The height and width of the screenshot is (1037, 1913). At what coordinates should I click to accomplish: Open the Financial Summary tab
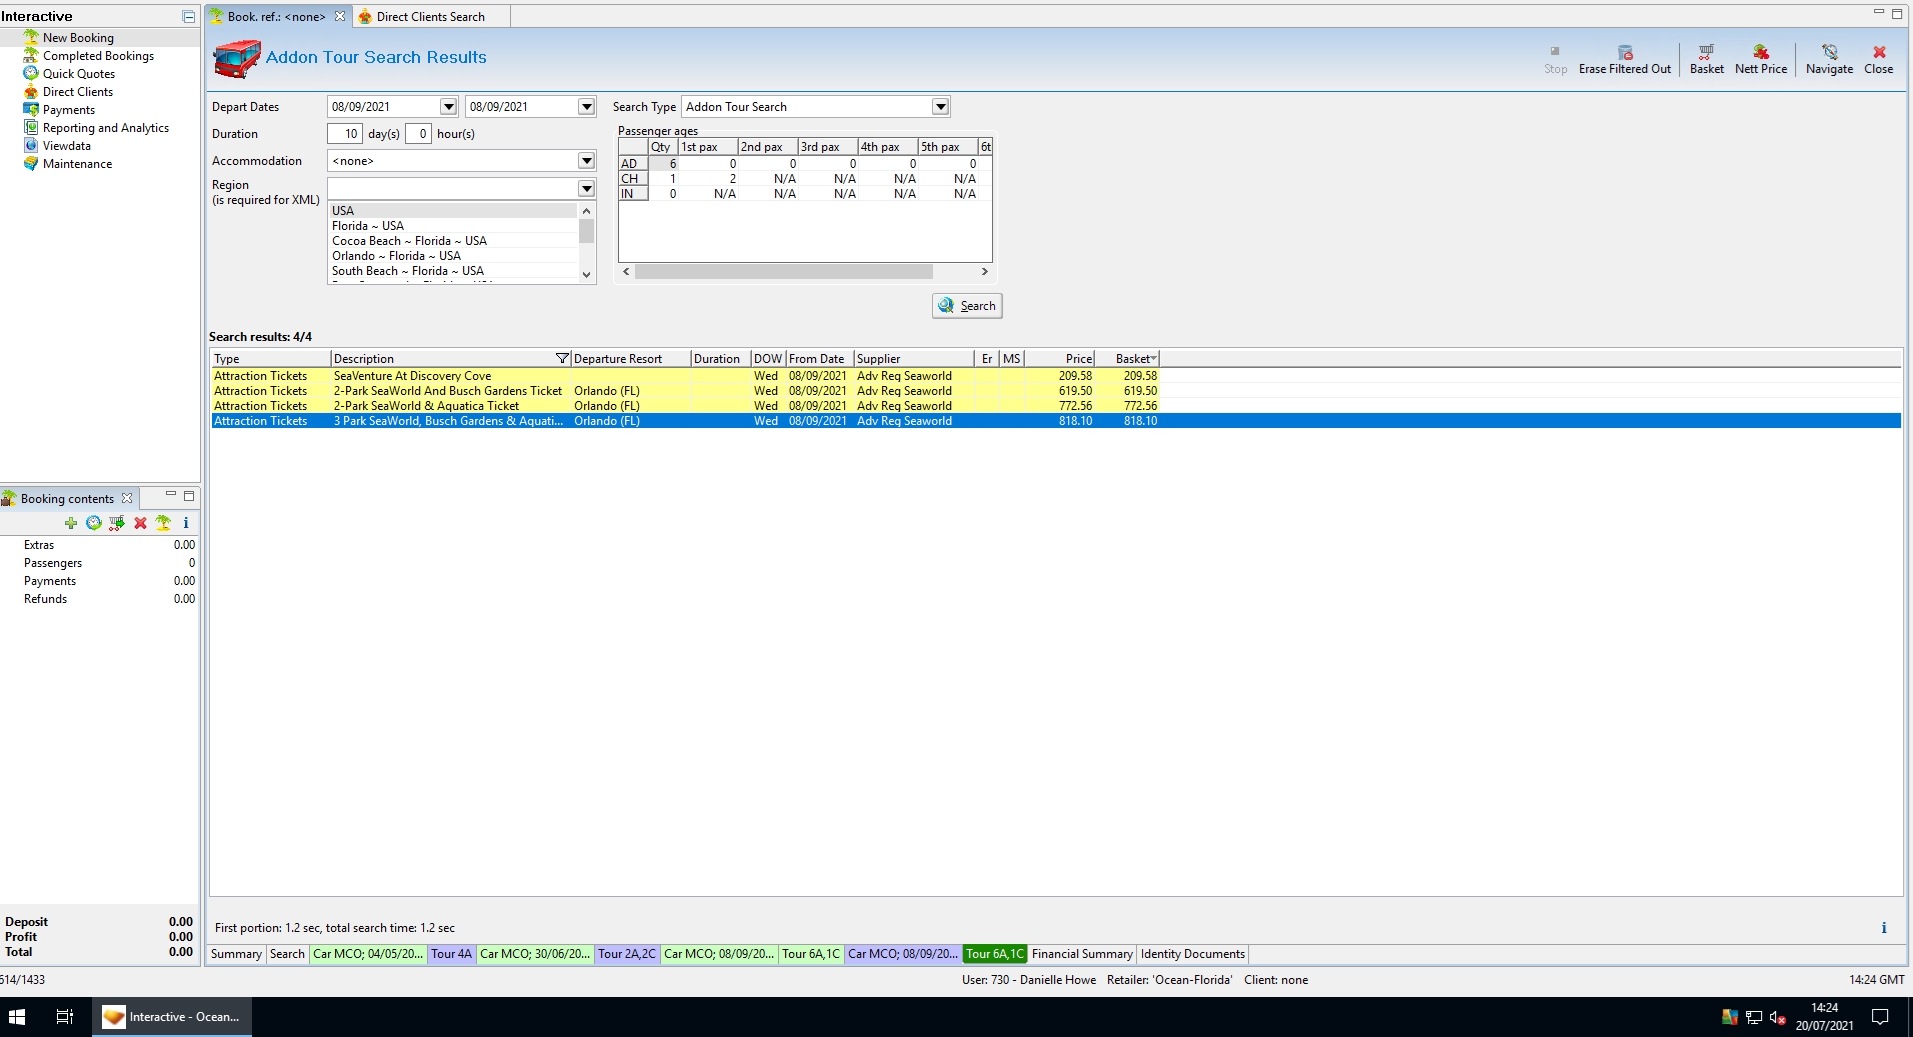(1082, 954)
